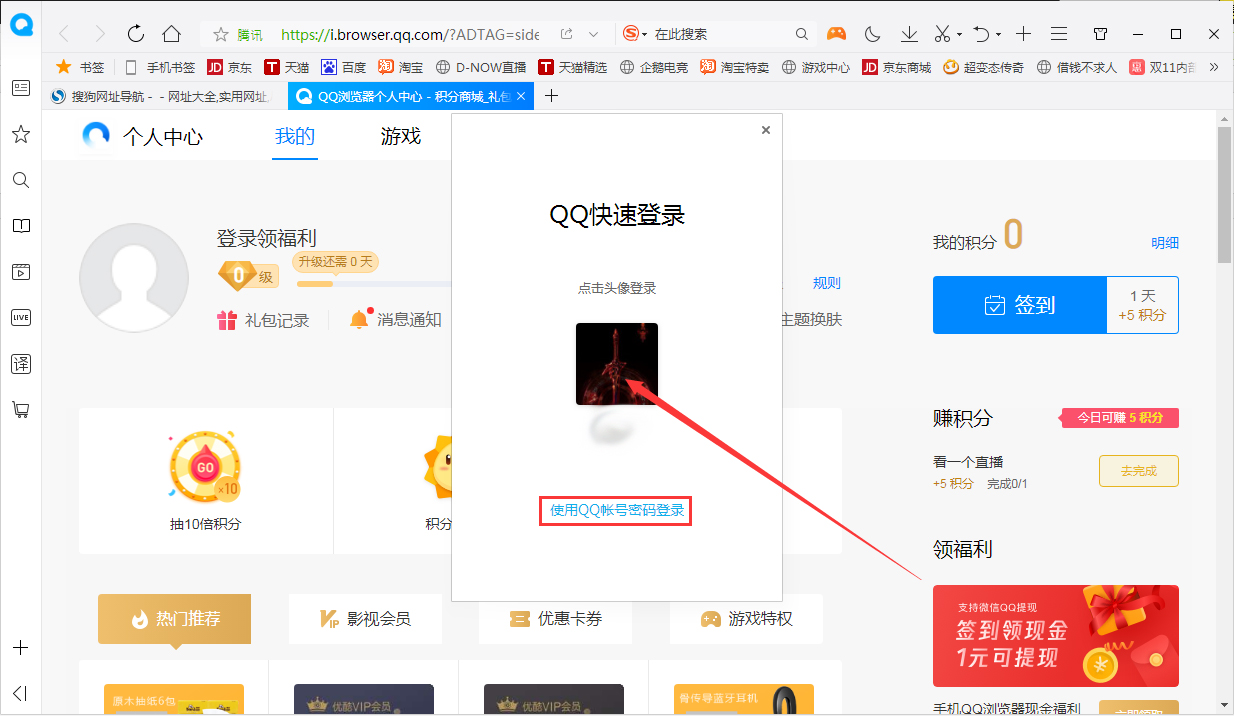This screenshot has width=1234, height=716.
Task: Click the download manager icon
Action: click(x=909, y=33)
